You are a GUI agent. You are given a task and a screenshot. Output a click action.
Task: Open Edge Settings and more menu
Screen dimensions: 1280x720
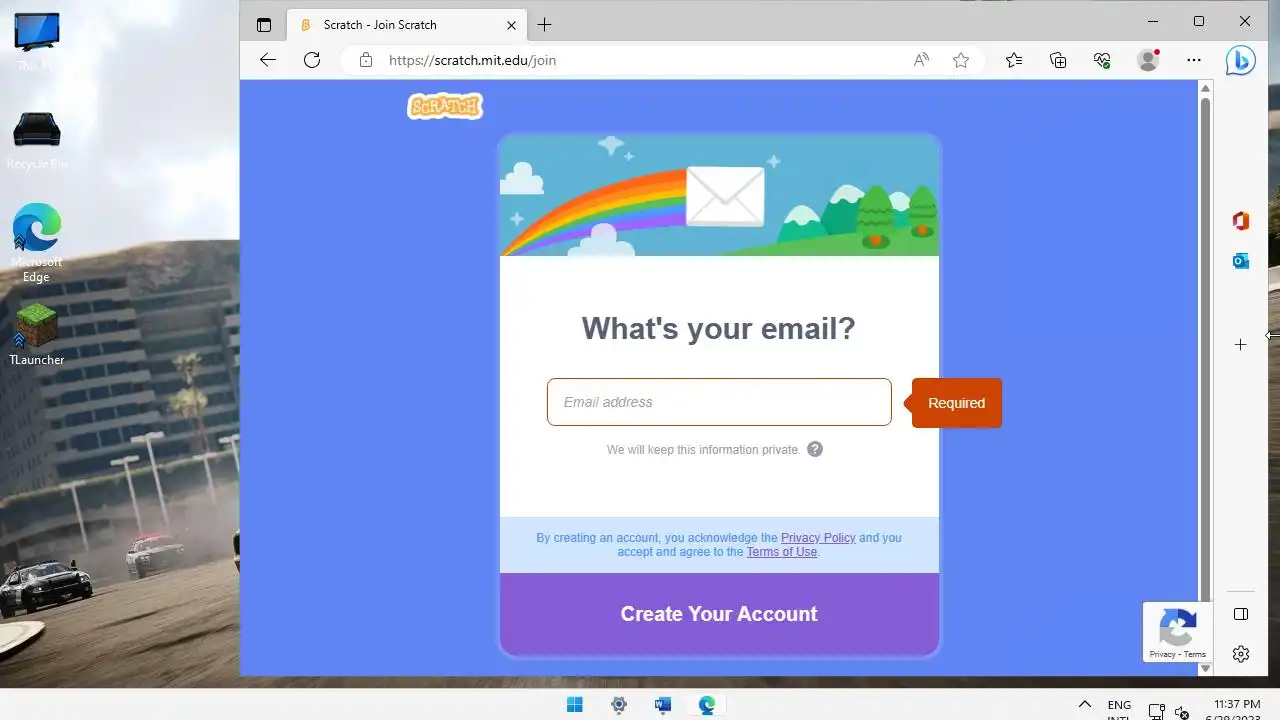click(x=1194, y=60)
